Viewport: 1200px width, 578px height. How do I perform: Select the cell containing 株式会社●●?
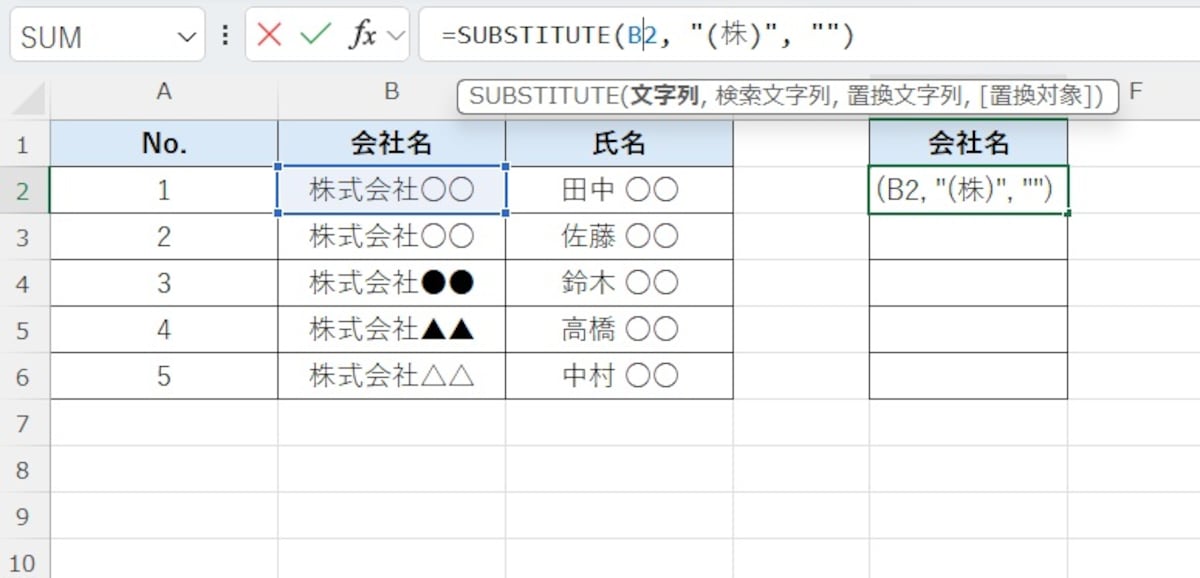click(392, 282)
